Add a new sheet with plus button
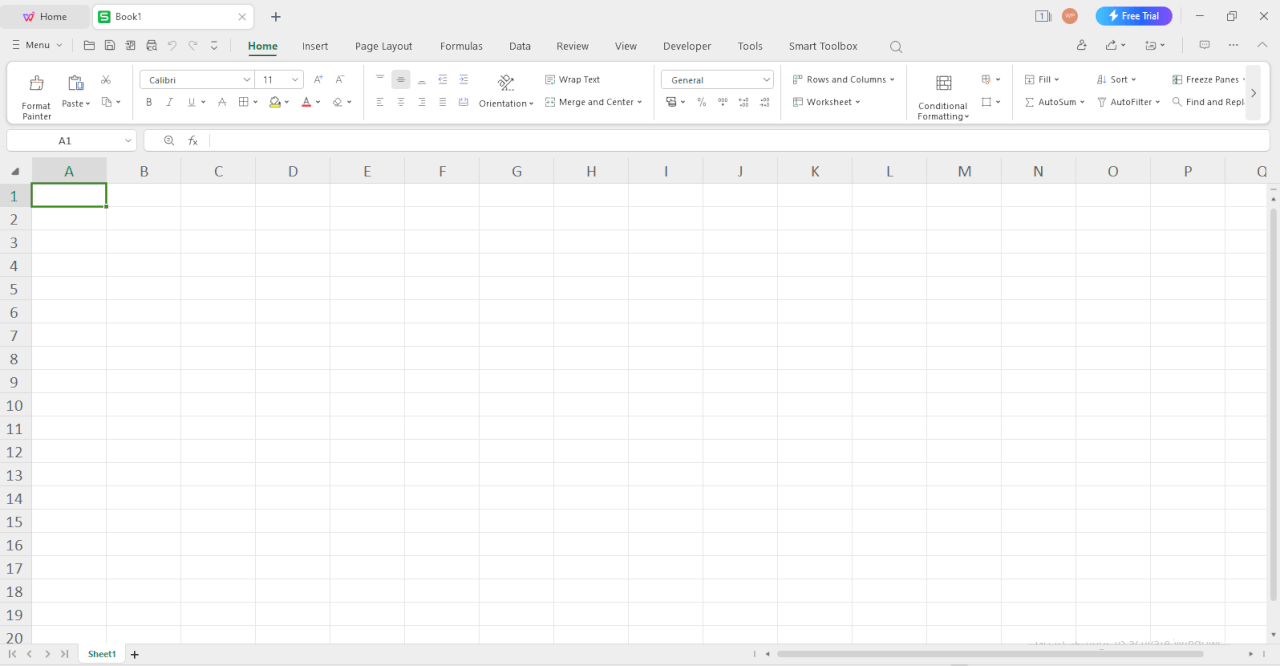This screenshot has height=666, width=1280. pos(135,654)
